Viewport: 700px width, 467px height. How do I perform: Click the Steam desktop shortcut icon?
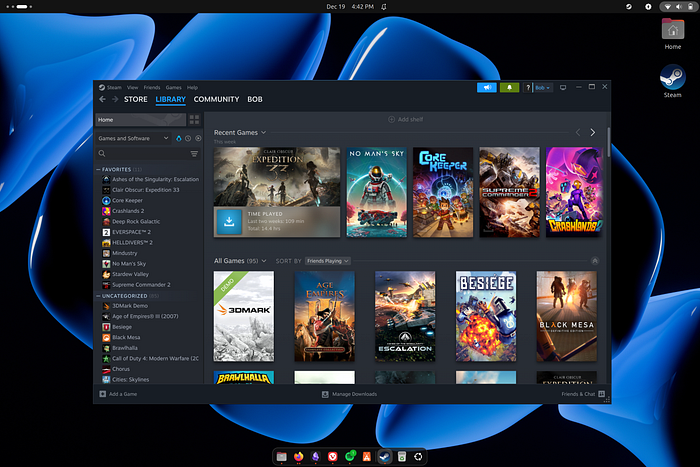click(672, 78)
